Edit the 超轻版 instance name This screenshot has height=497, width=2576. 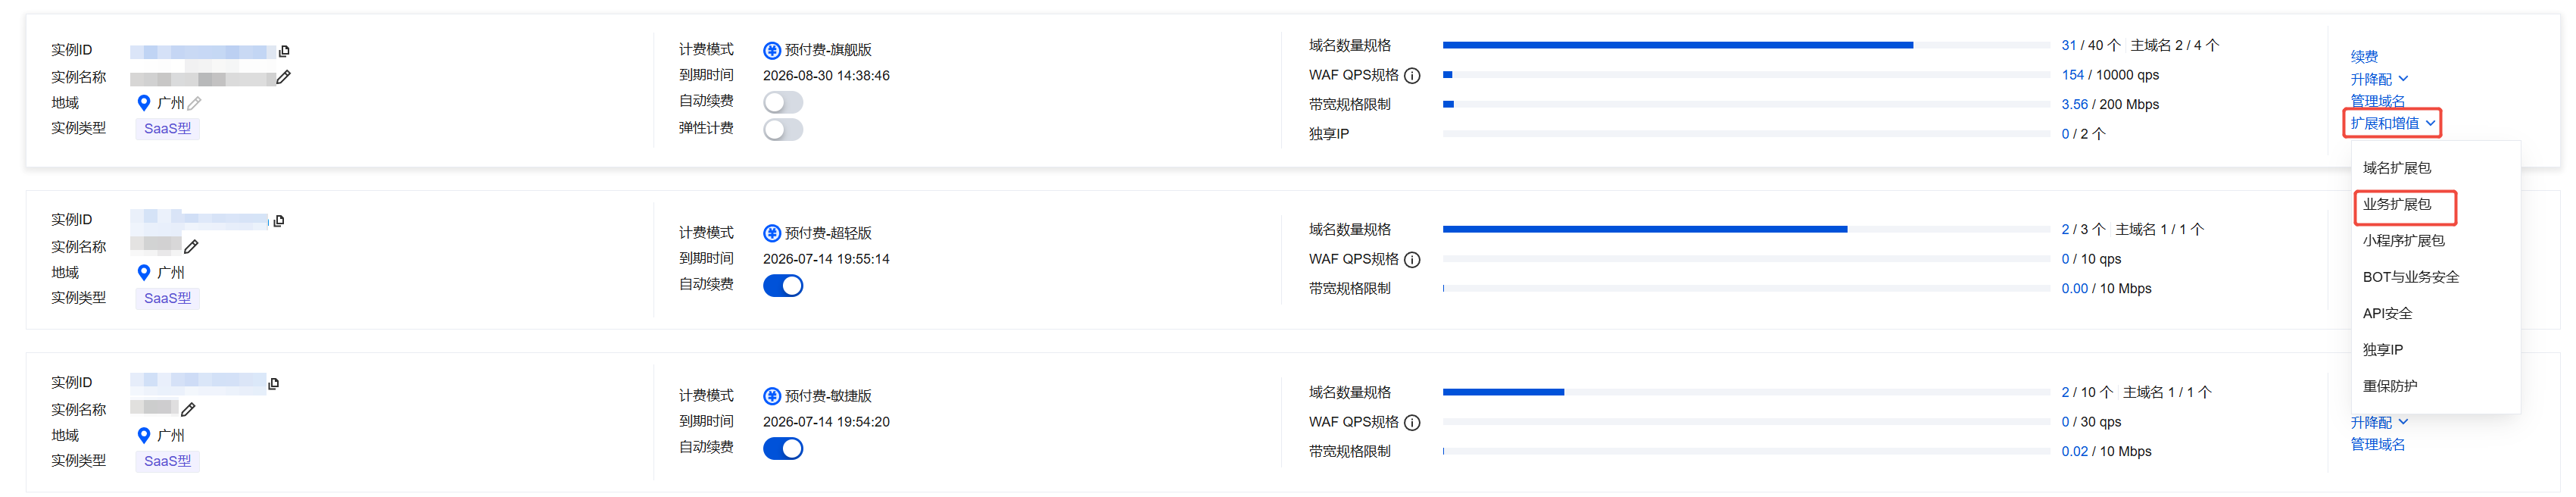[191, 247]
